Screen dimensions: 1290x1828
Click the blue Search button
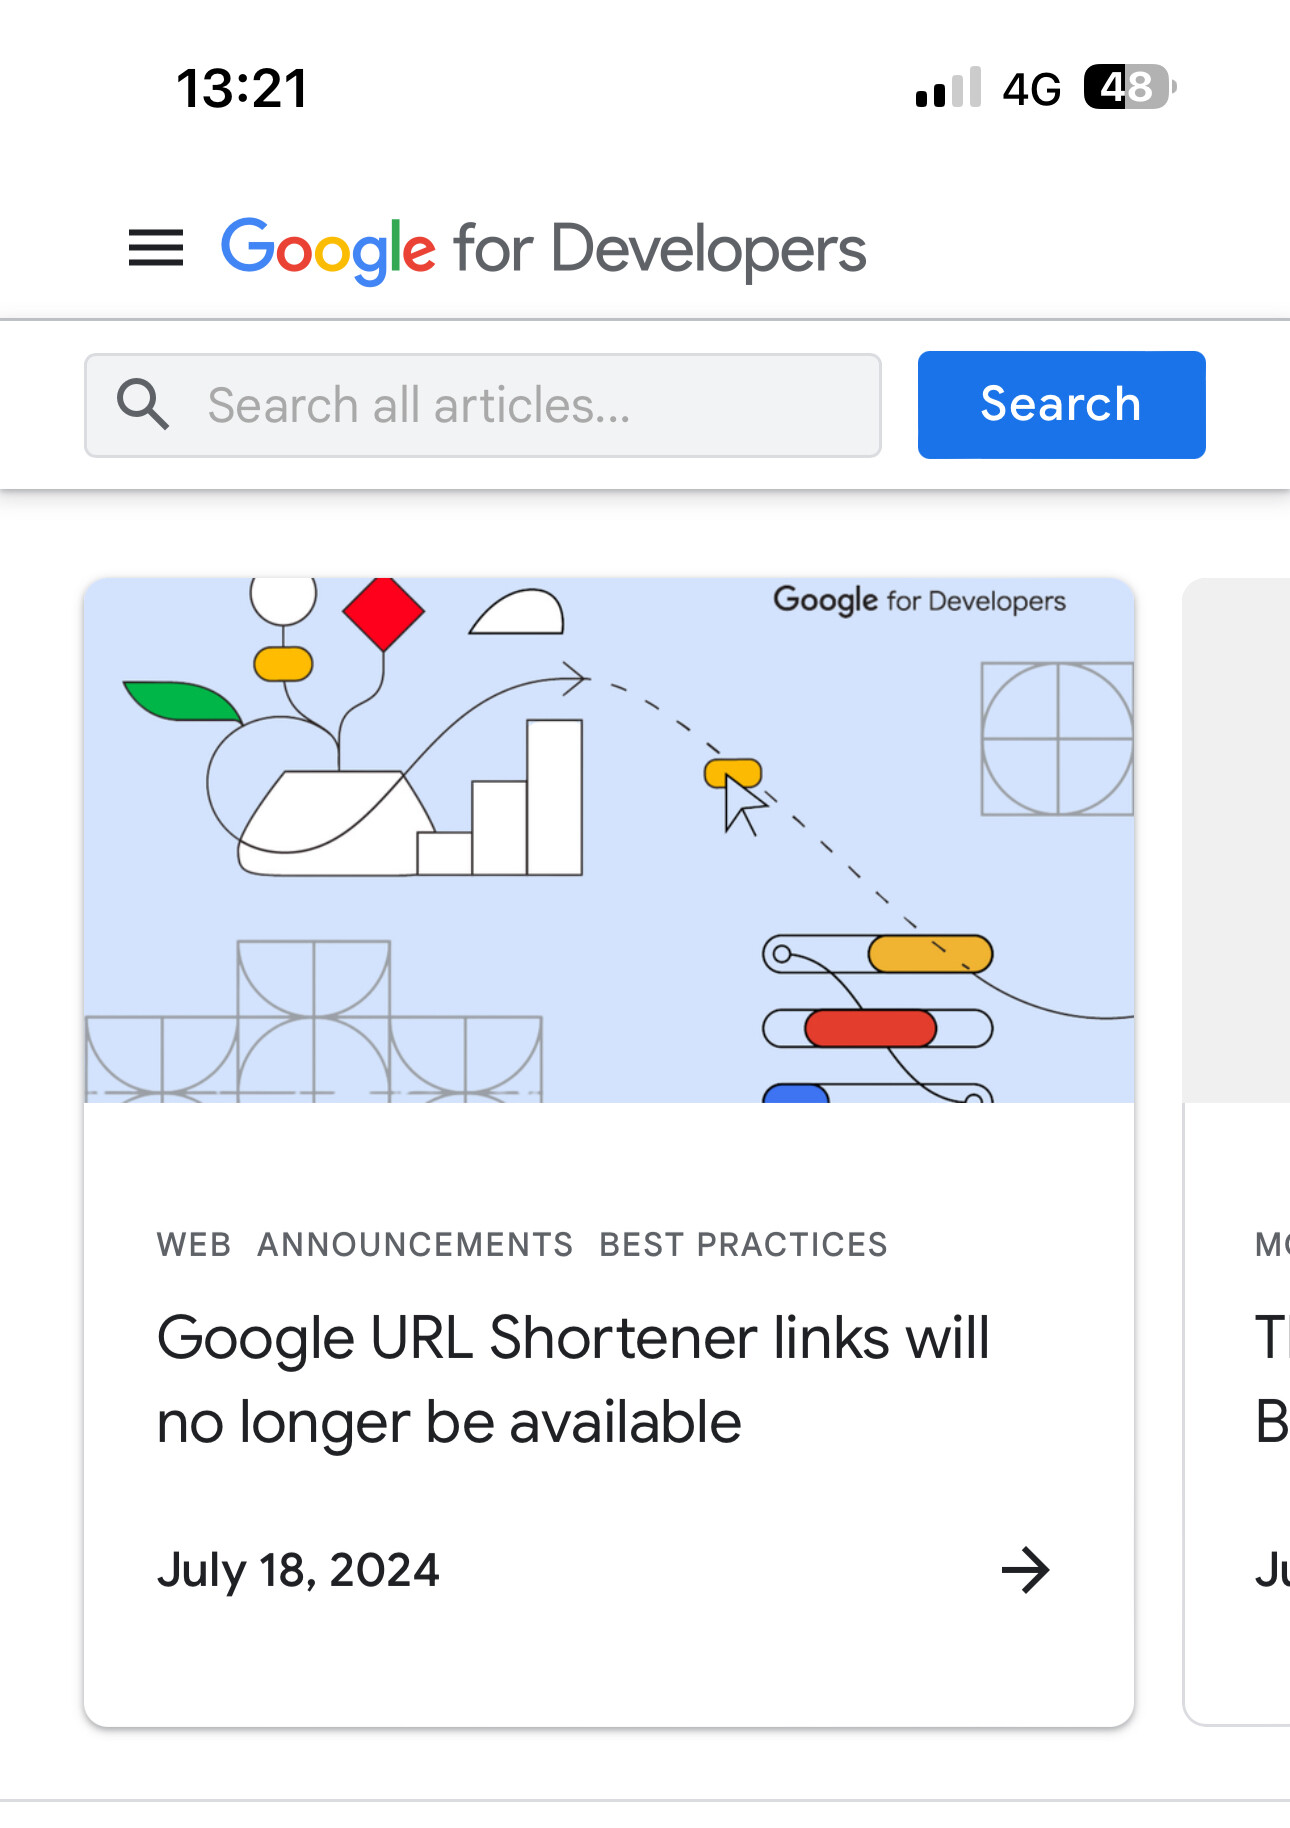1061,405
